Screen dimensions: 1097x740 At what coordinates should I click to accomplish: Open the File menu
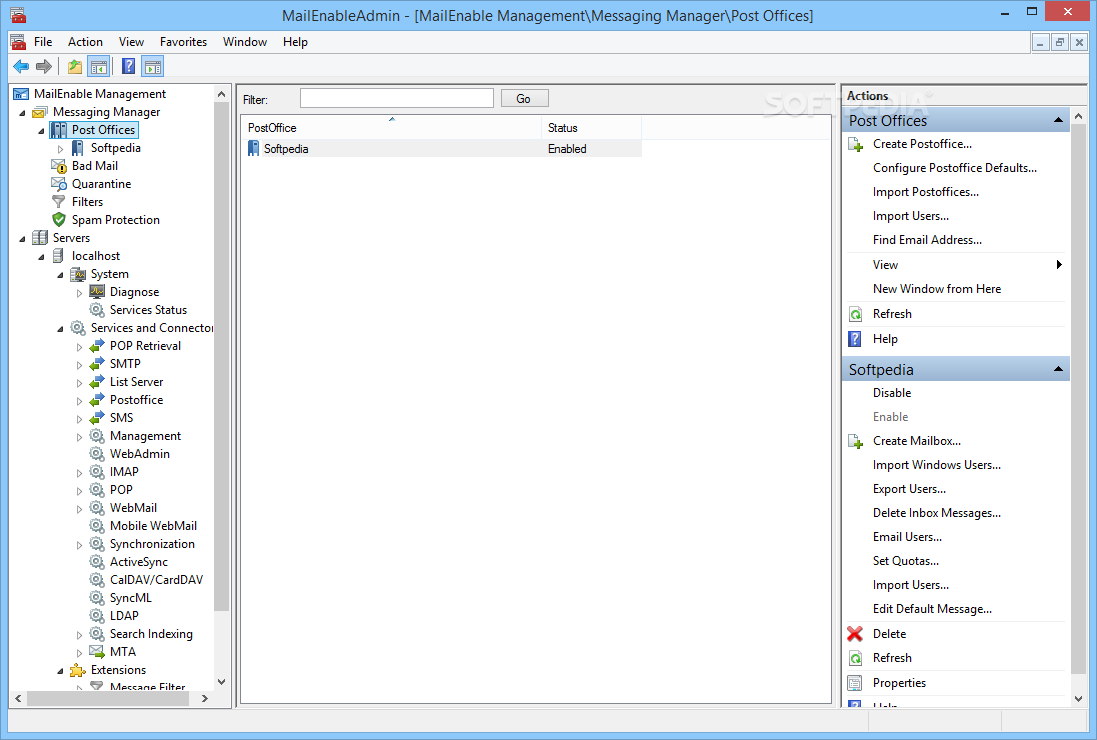pyautogui.click(x=43, y=42)
